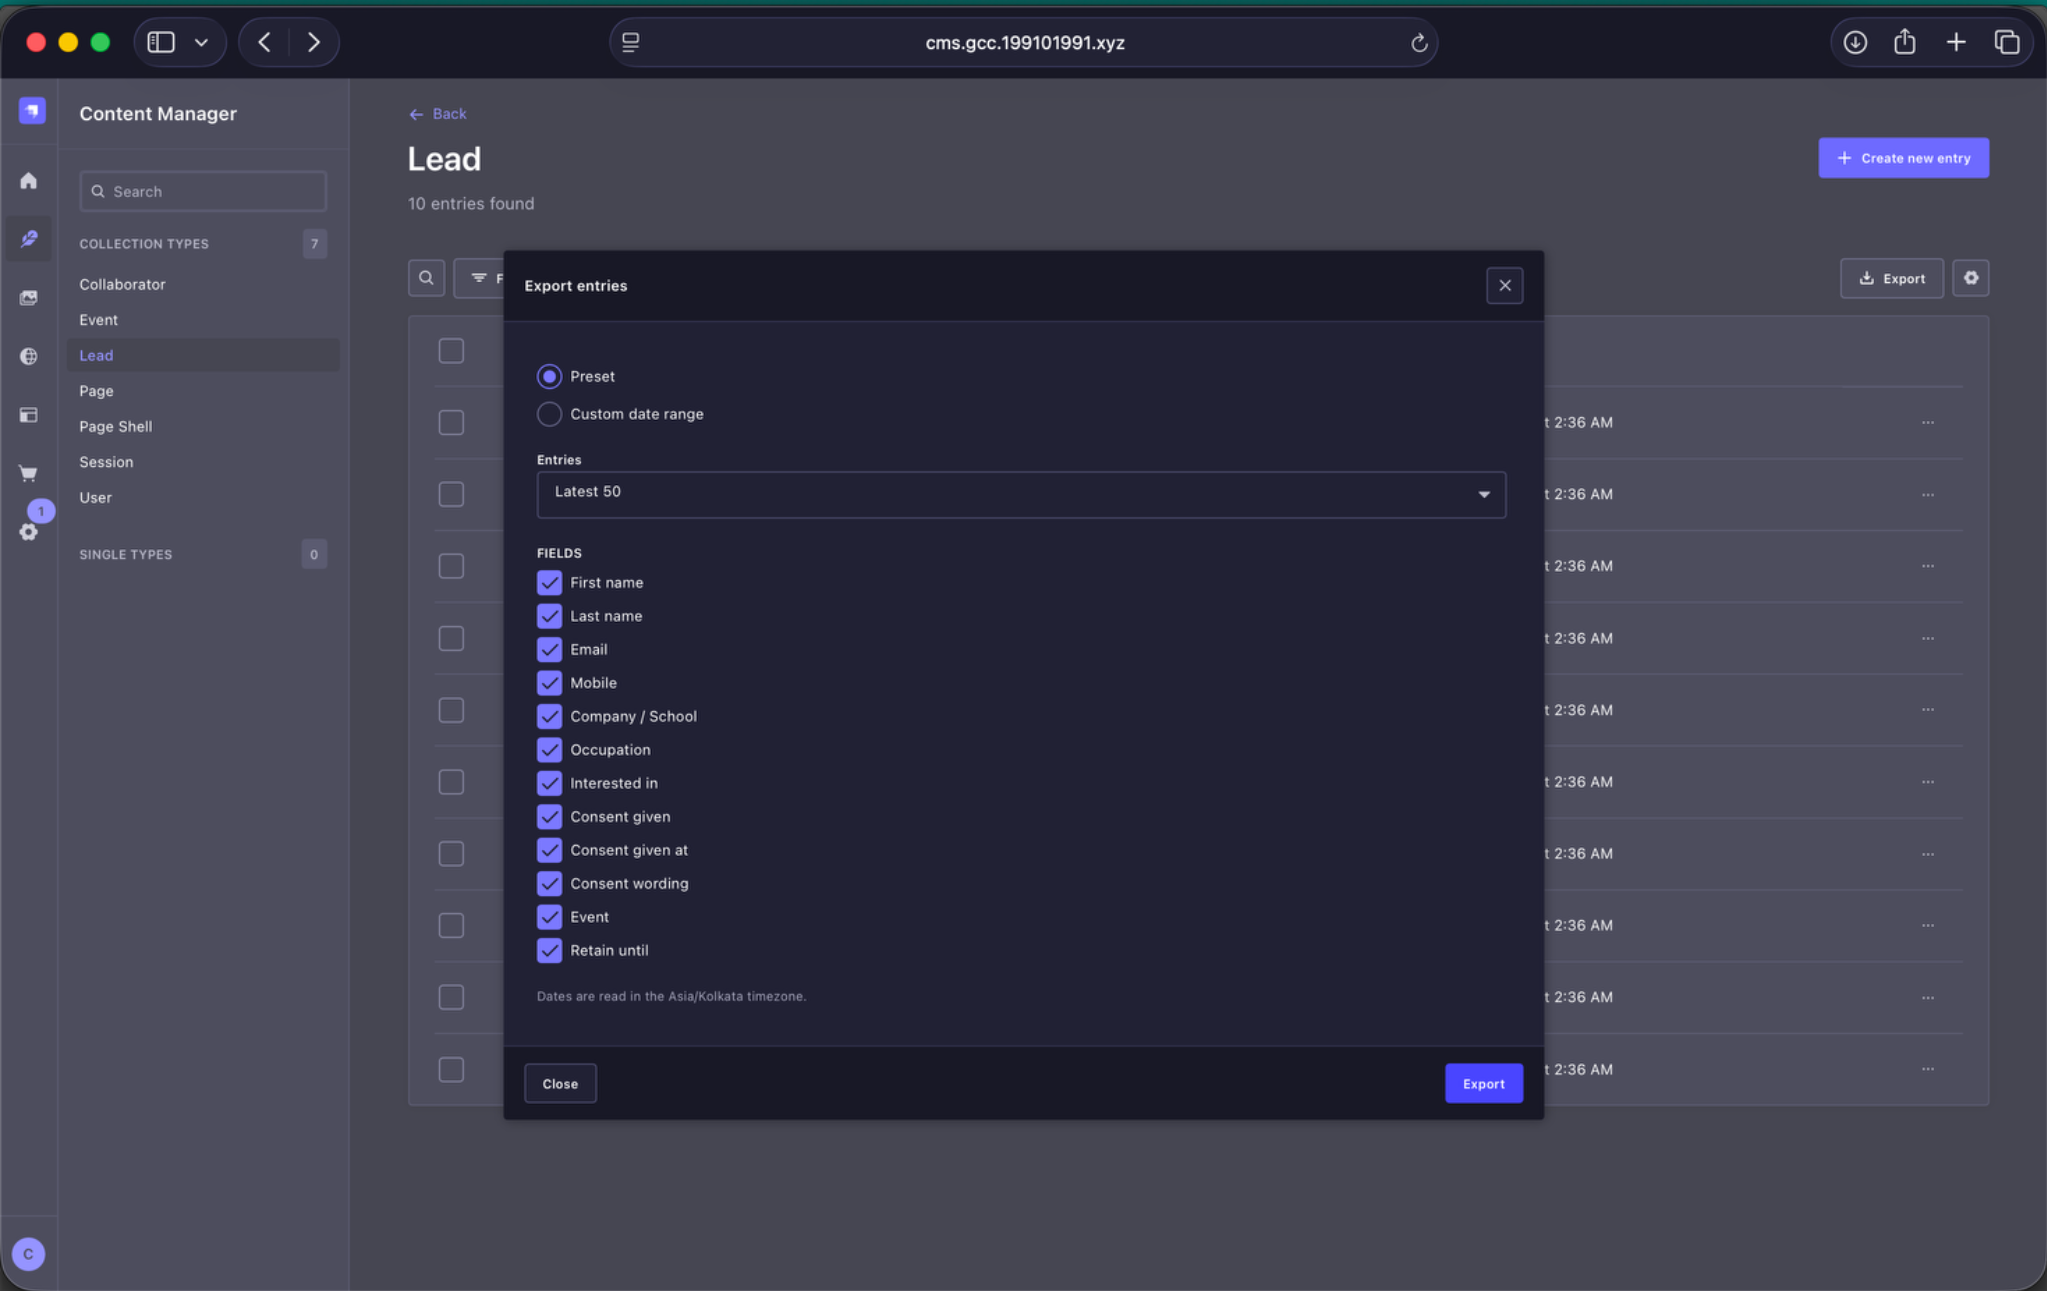This screenshot has height=1291, width=2047.
Task: Click the blue Export button in dialog
Action: 1483,1083
